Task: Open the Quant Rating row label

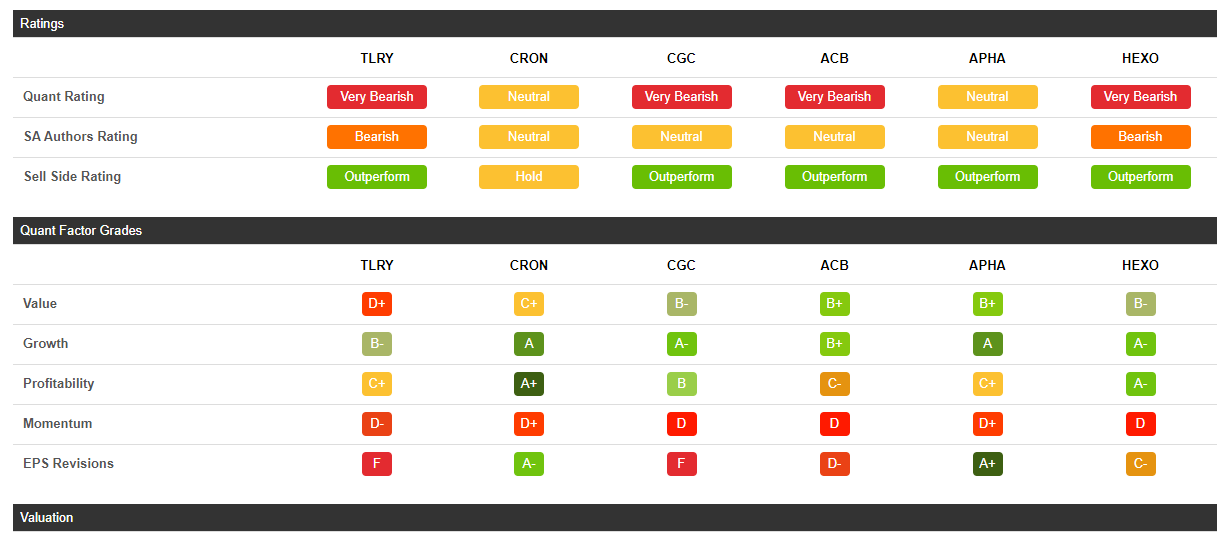Action: [x=64, y=97]
